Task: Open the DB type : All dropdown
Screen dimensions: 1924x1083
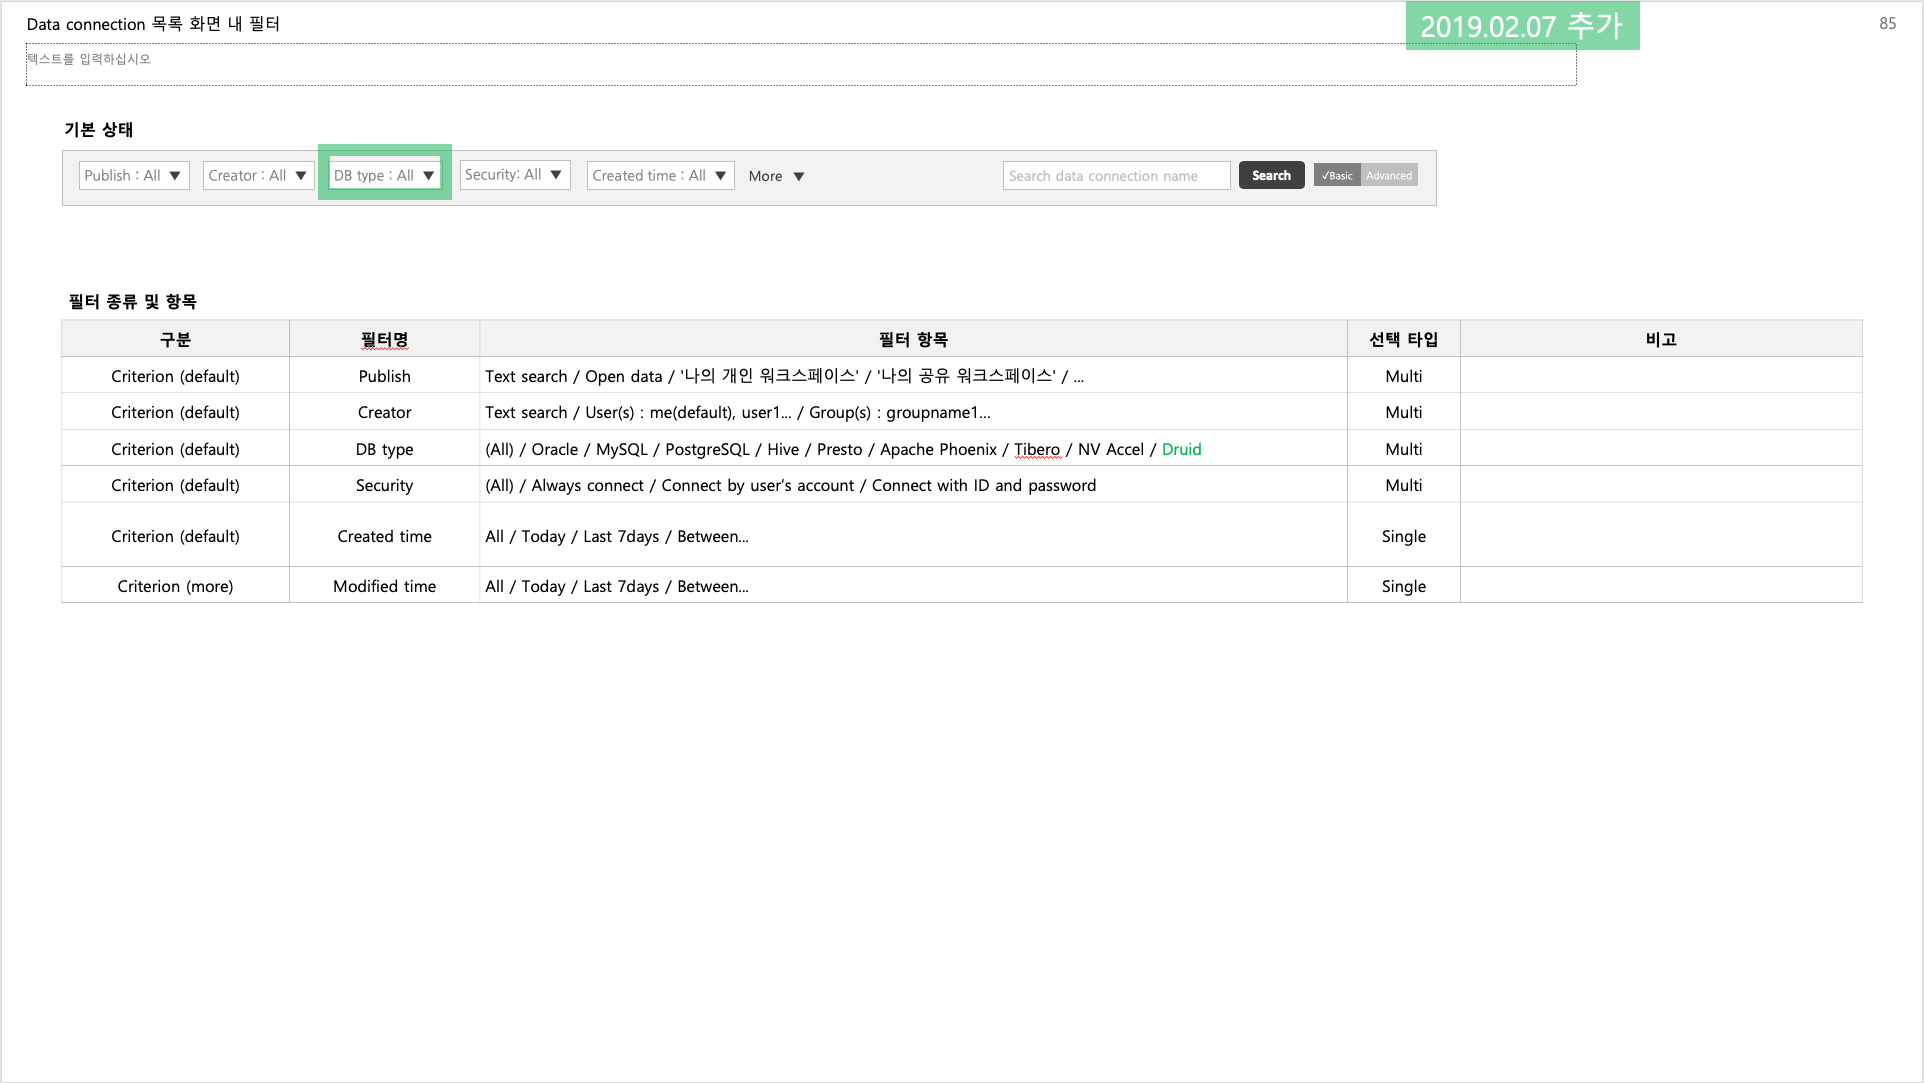Action: (x=385, y=175)
